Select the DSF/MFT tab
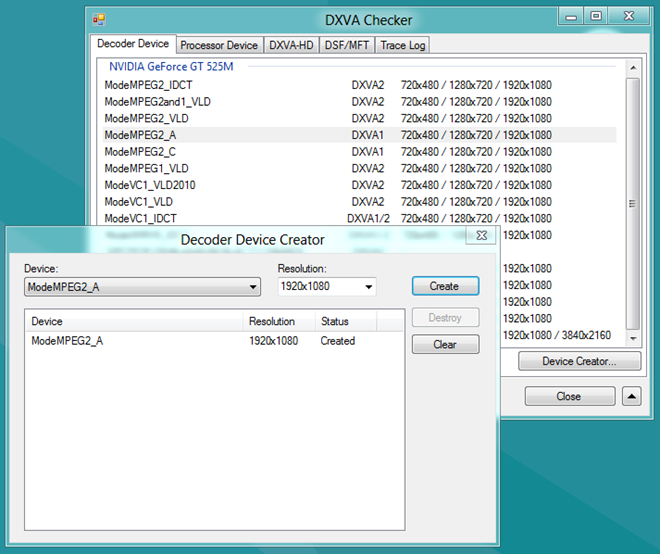The width and height of the screenshot is (660, 554). [x=346, y=45]
